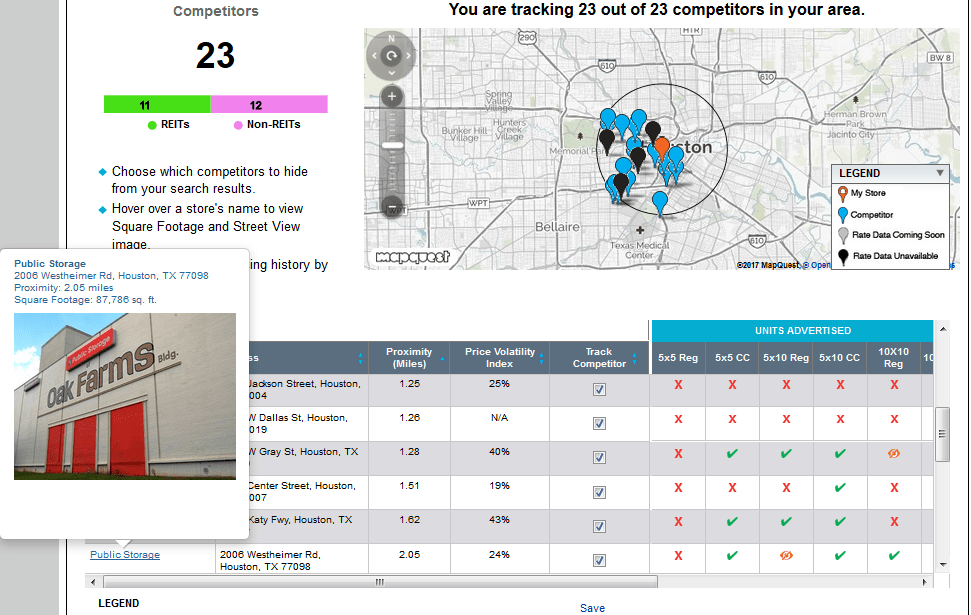Pan the map south with down arrow

(x=391, y=74)
